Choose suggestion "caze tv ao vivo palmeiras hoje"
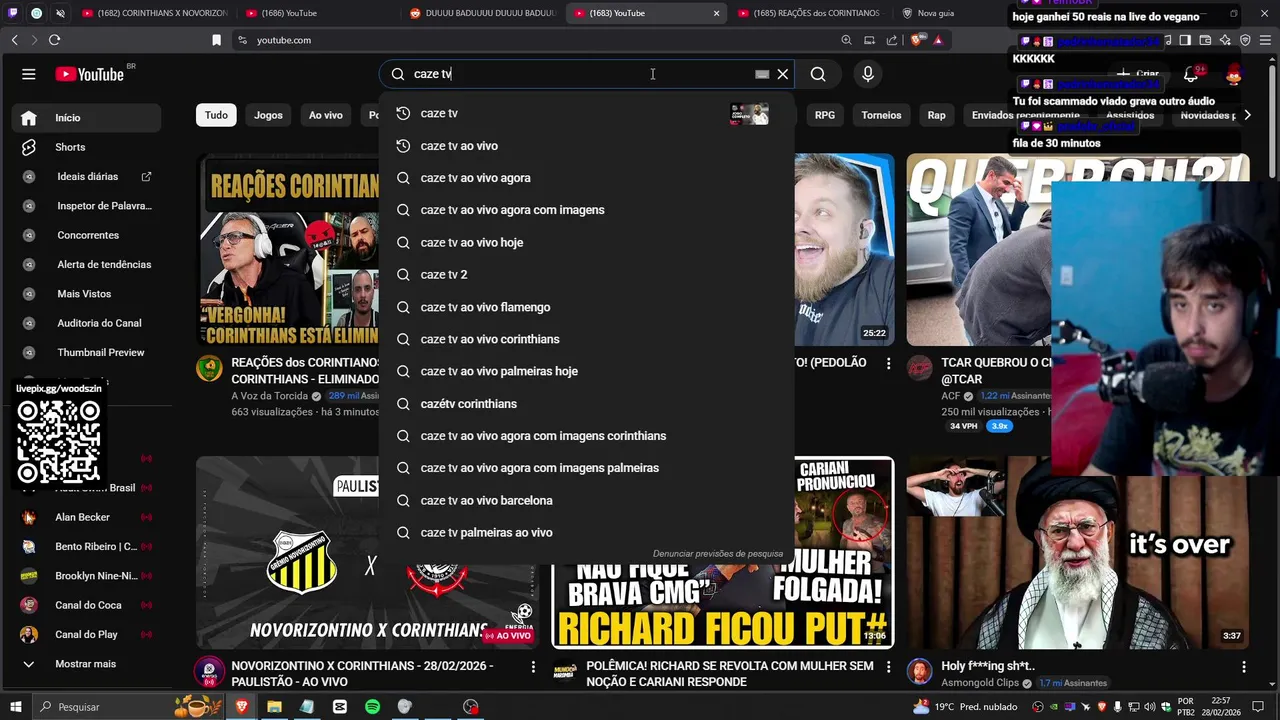1280x720 pixels. pyautogui.click(x=586, y=371)
